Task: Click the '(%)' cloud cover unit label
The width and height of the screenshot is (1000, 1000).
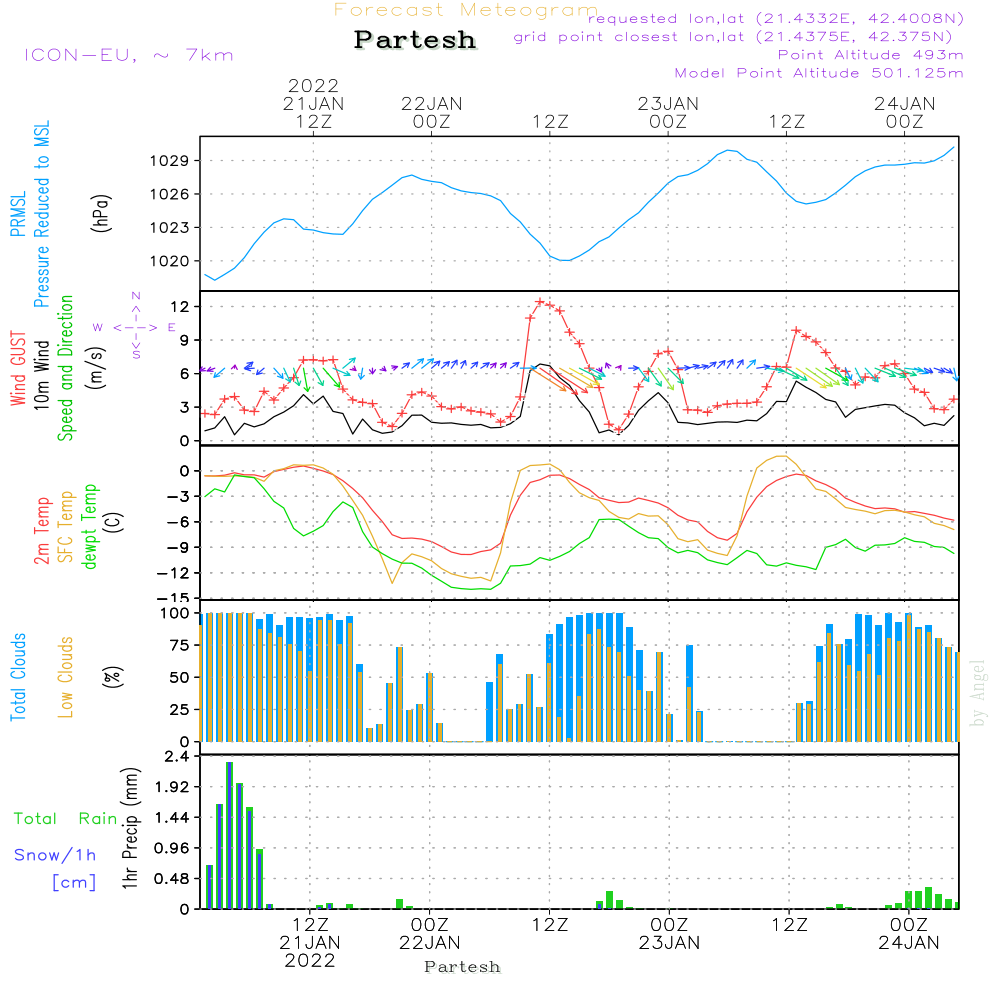Action: point(112,677)
